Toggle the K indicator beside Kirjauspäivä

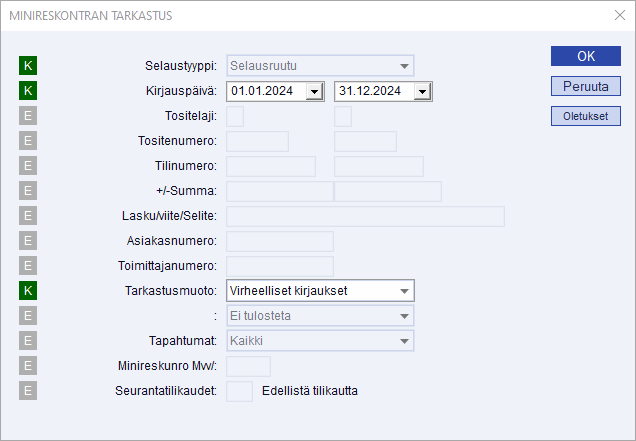click(28, 91)
